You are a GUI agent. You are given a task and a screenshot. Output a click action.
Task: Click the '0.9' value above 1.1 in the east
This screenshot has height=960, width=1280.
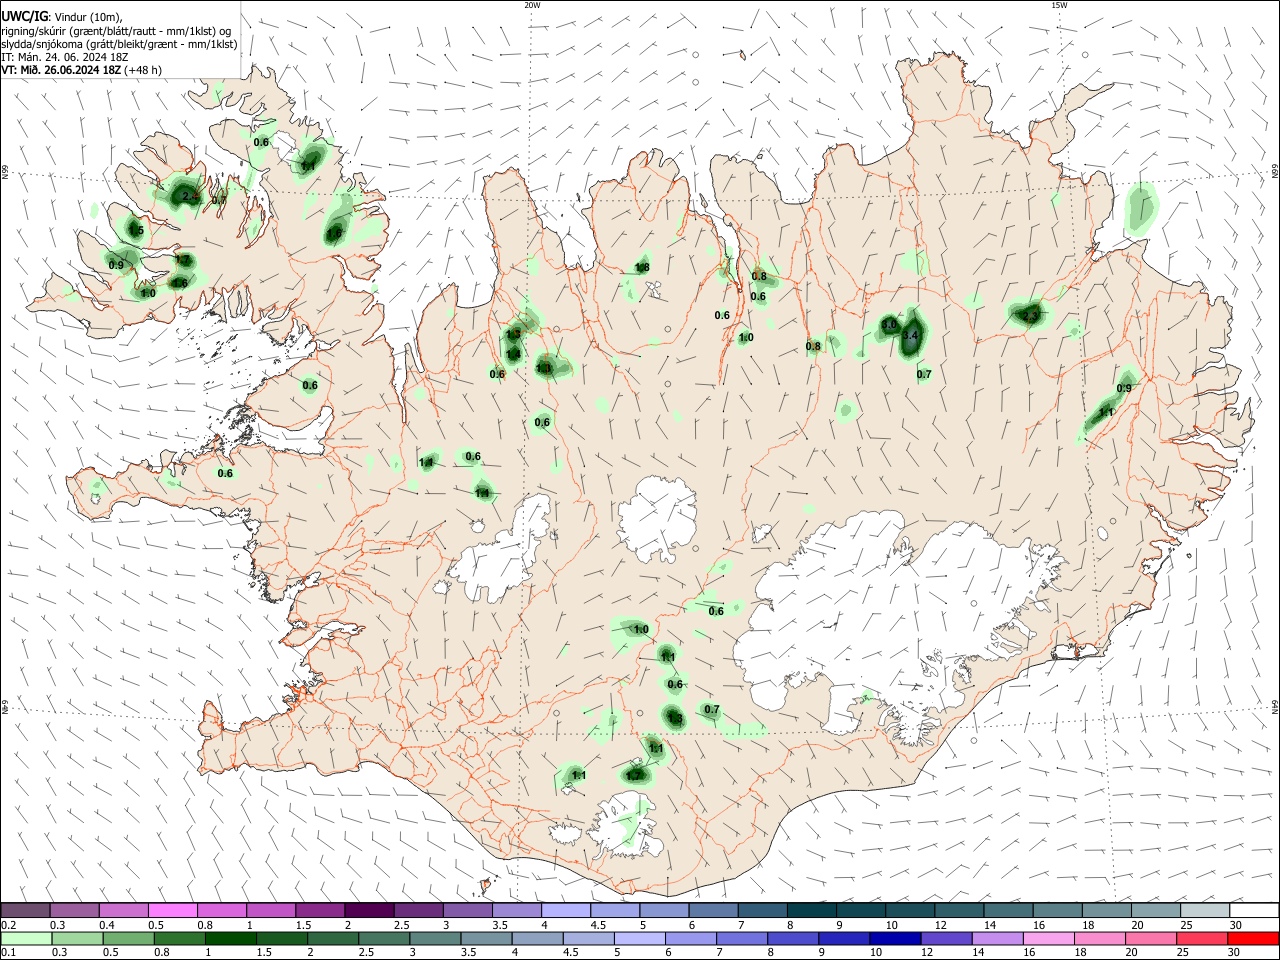point(1124,389)
